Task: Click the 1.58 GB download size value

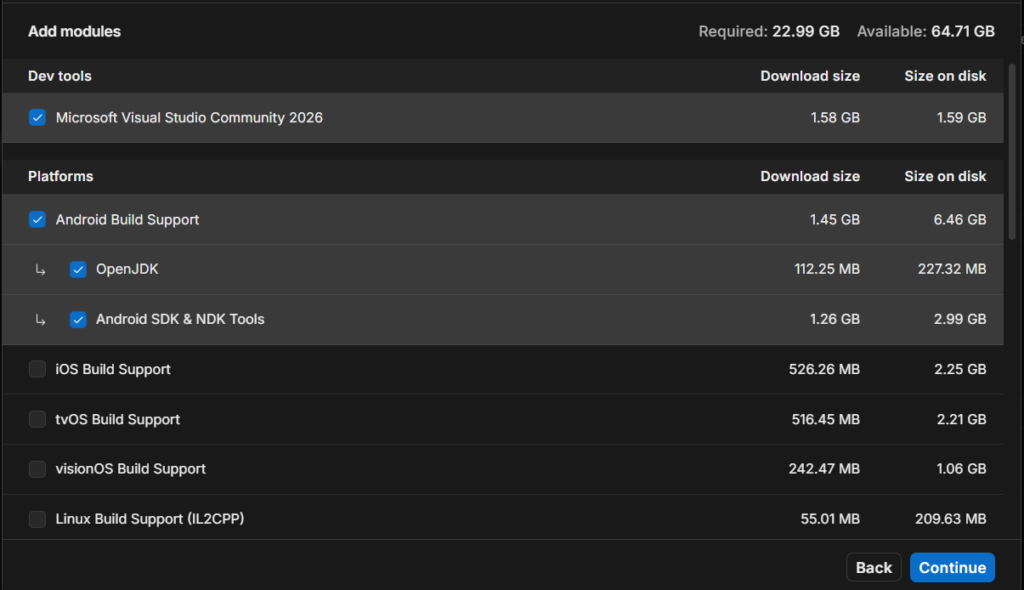Action: click(835, 118)
